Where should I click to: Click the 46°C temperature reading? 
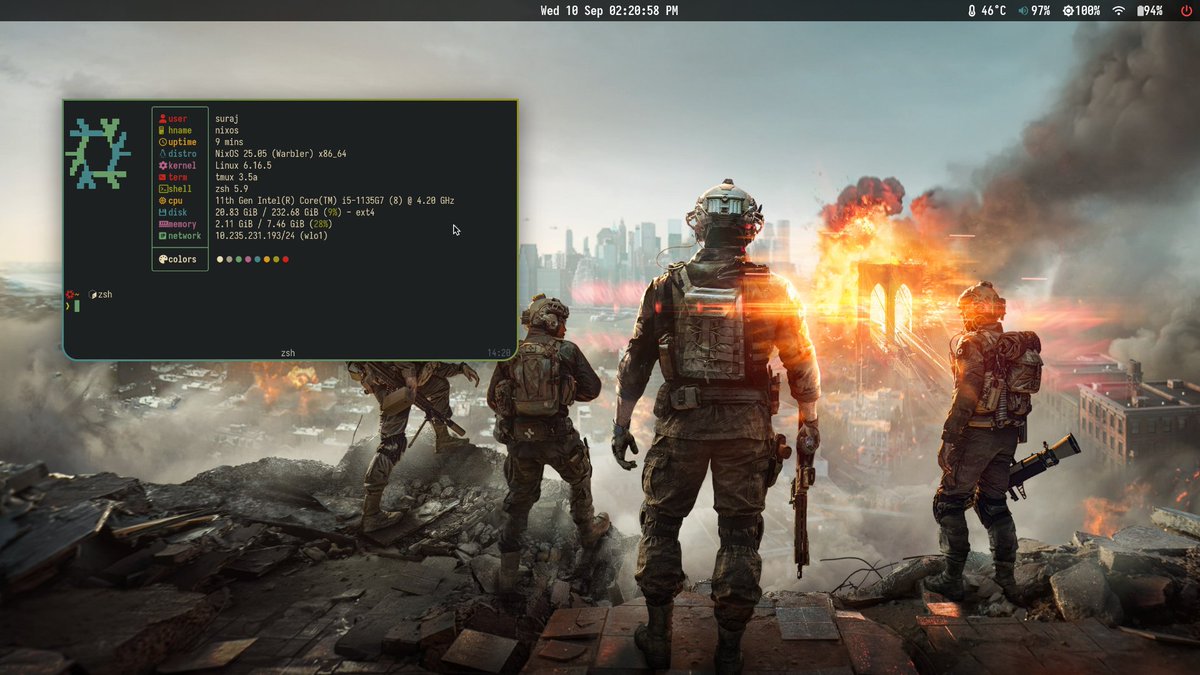[993, 10]
